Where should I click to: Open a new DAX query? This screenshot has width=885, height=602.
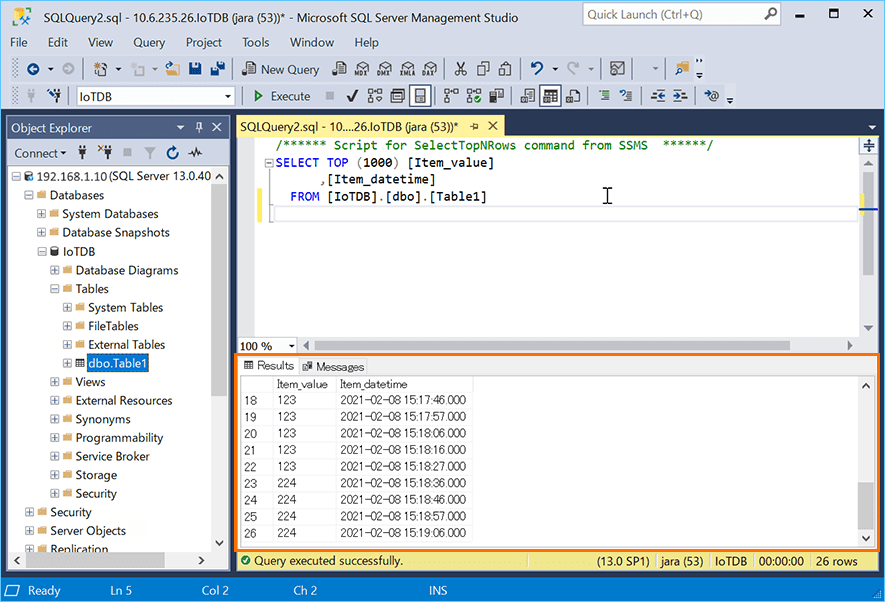pyautogui.click(x=430, y=69)
